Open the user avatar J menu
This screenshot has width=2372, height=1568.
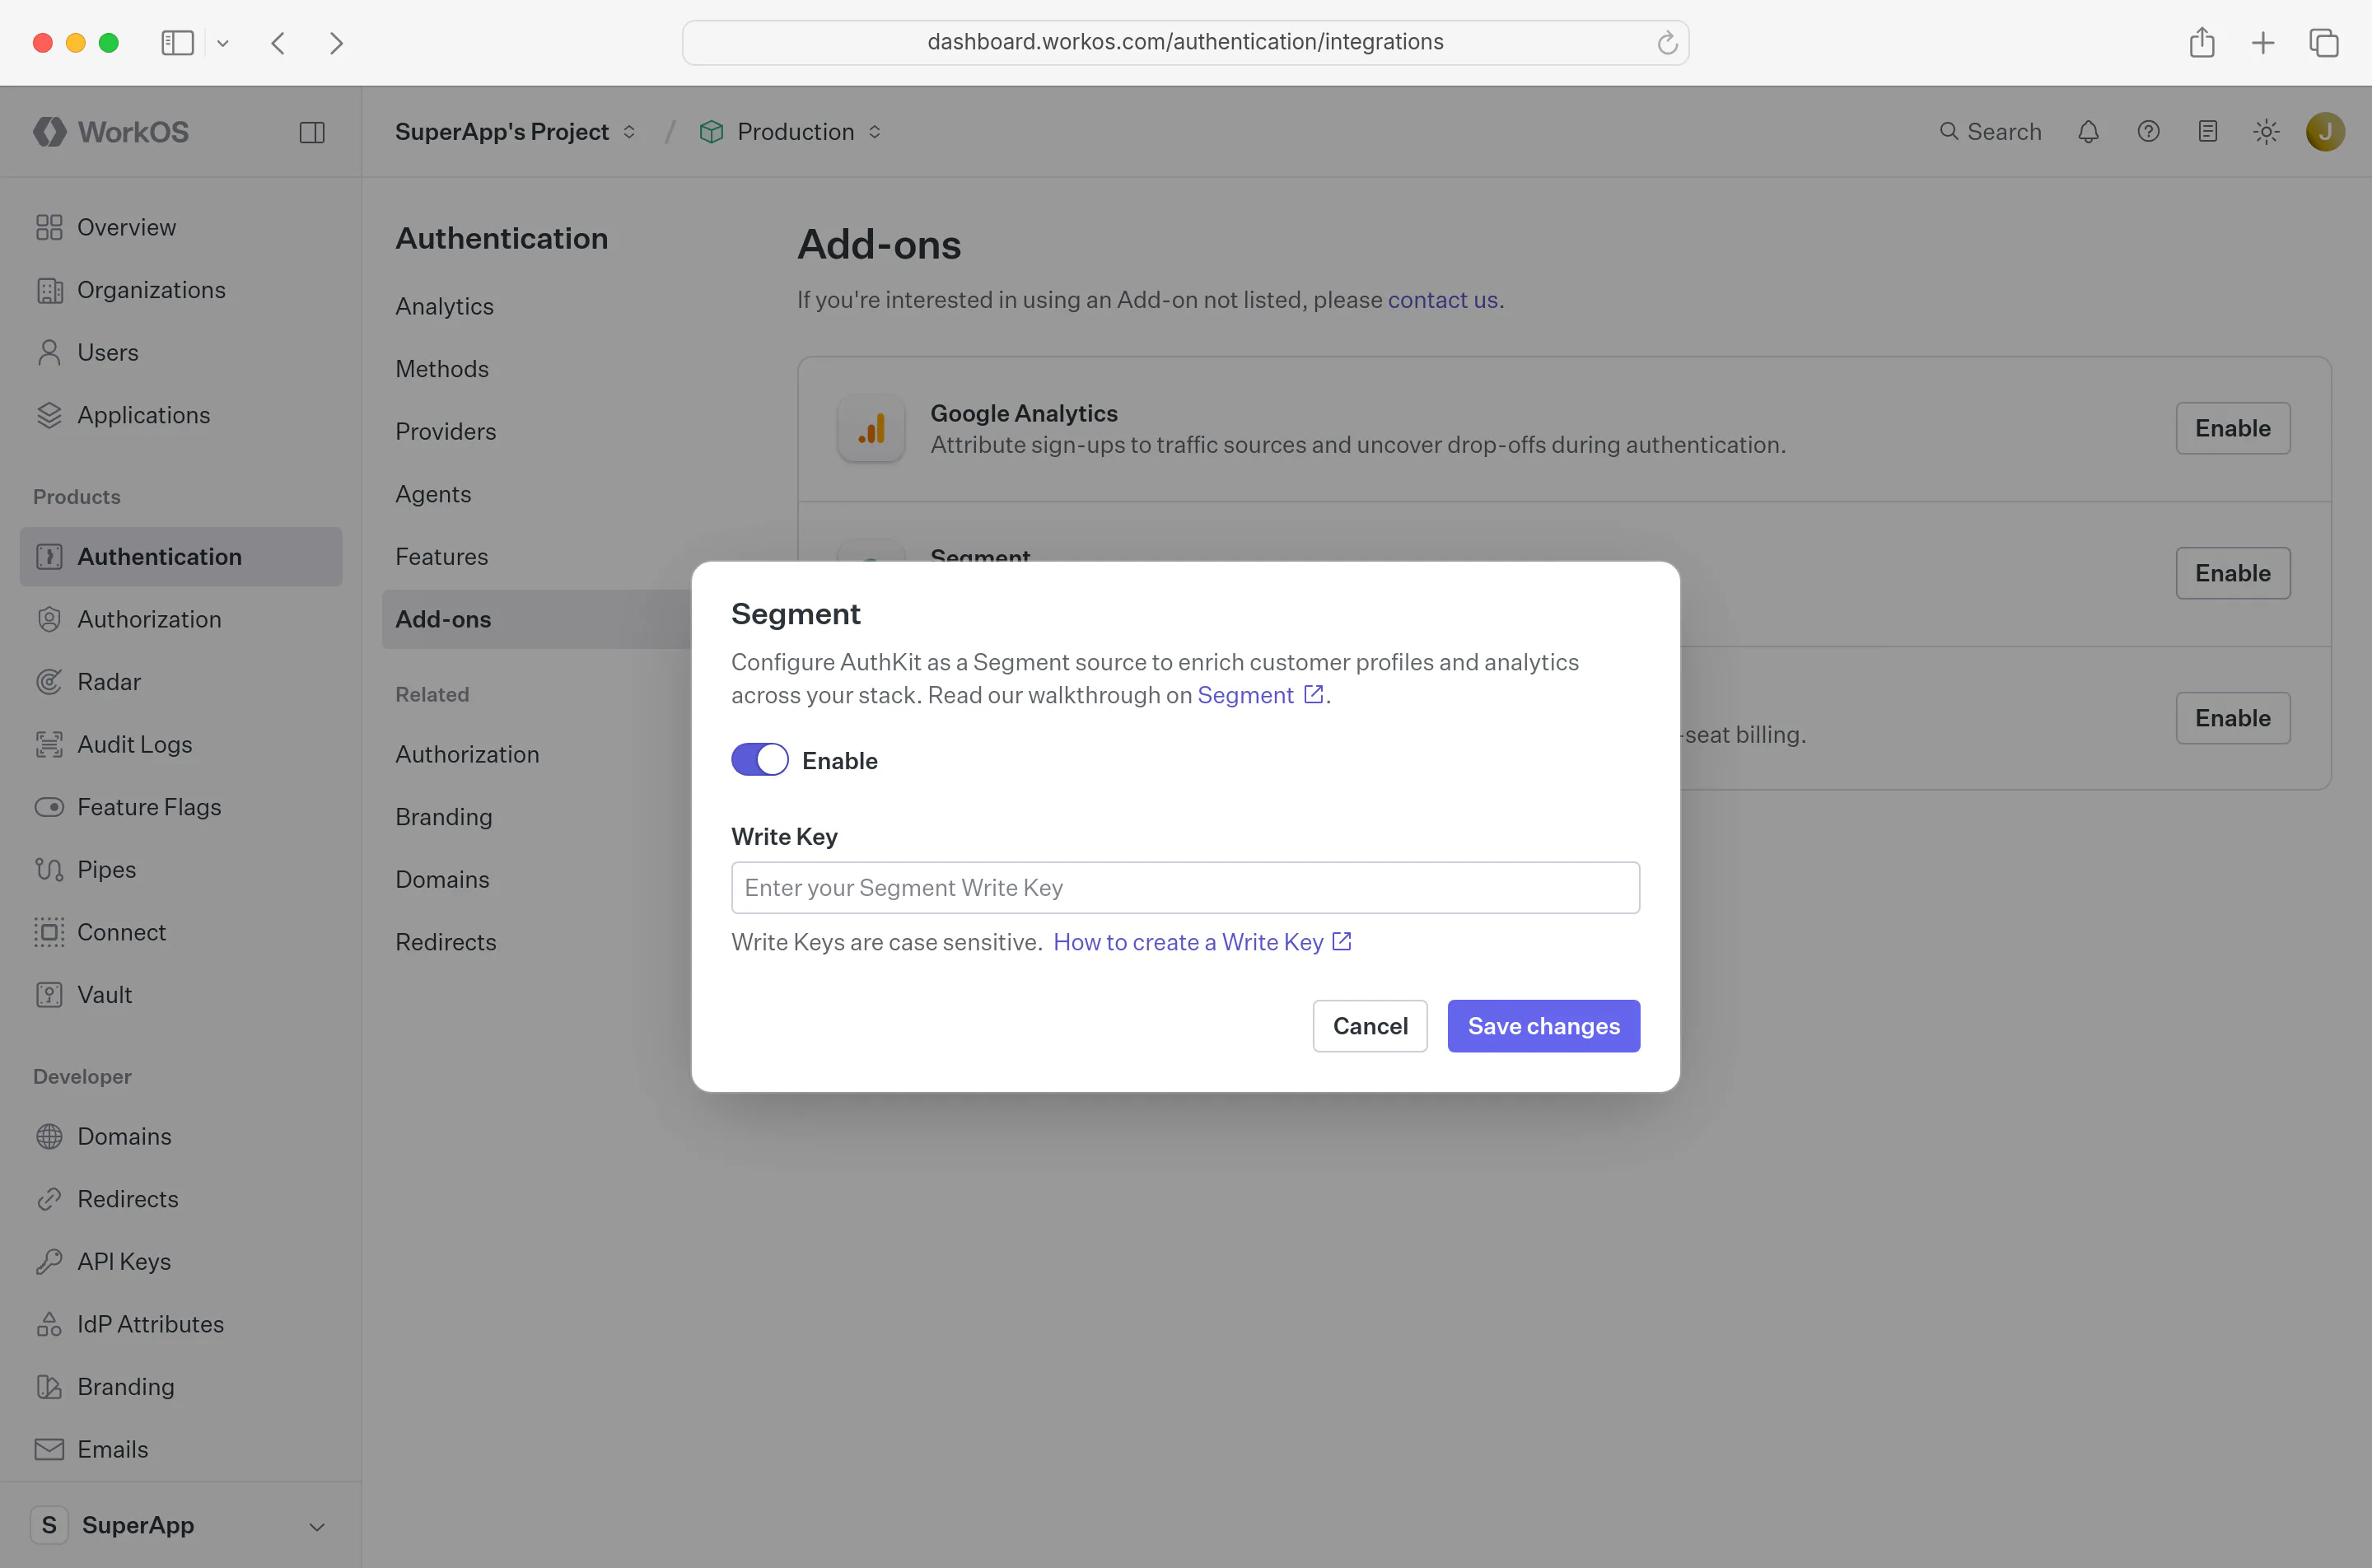pyautogui.click(x=2325, y=132)
